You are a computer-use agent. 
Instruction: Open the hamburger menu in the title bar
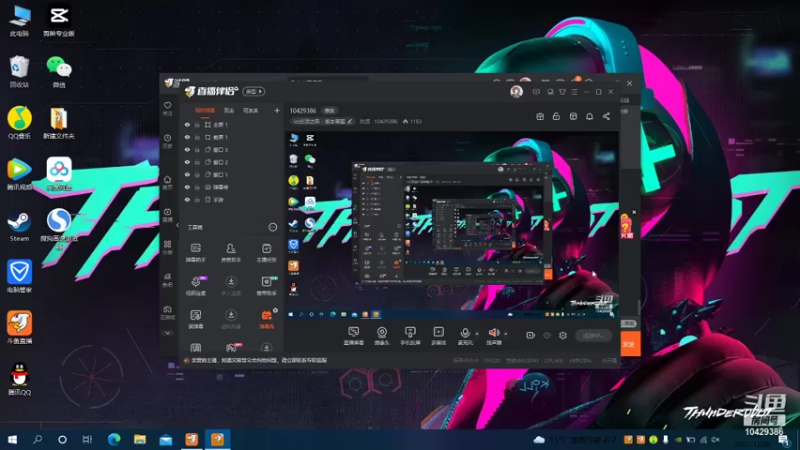[x=574, y=92]
